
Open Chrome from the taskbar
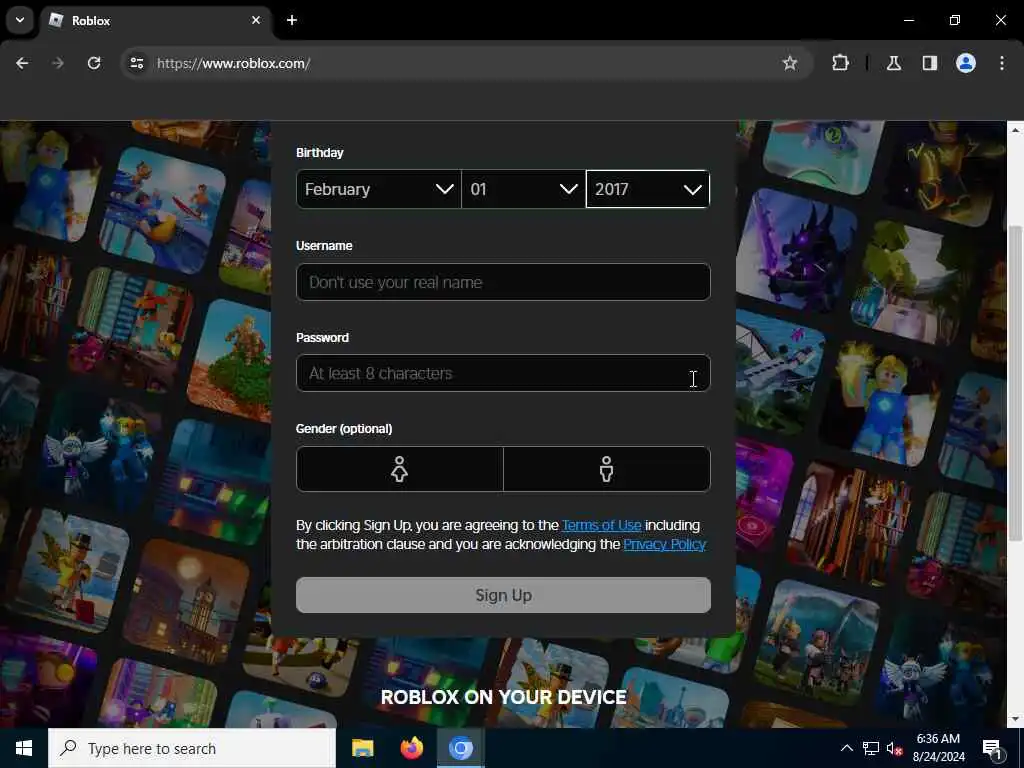click(x=460, y=748)
